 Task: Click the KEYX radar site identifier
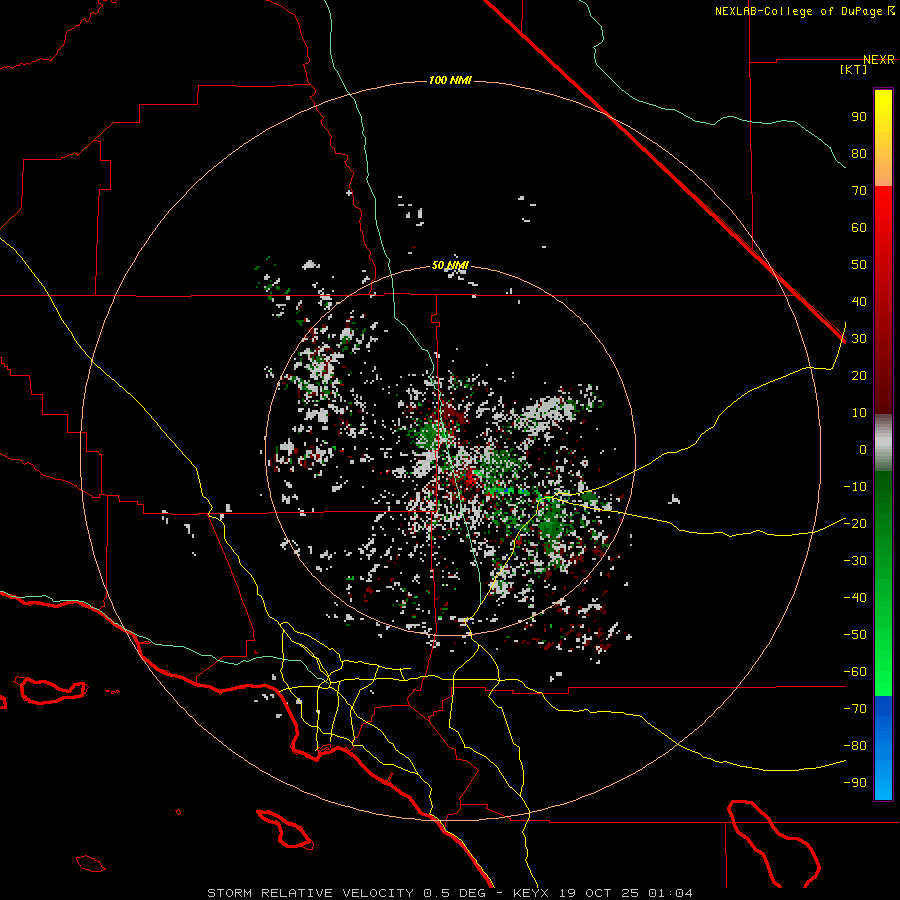coord(531,893)
